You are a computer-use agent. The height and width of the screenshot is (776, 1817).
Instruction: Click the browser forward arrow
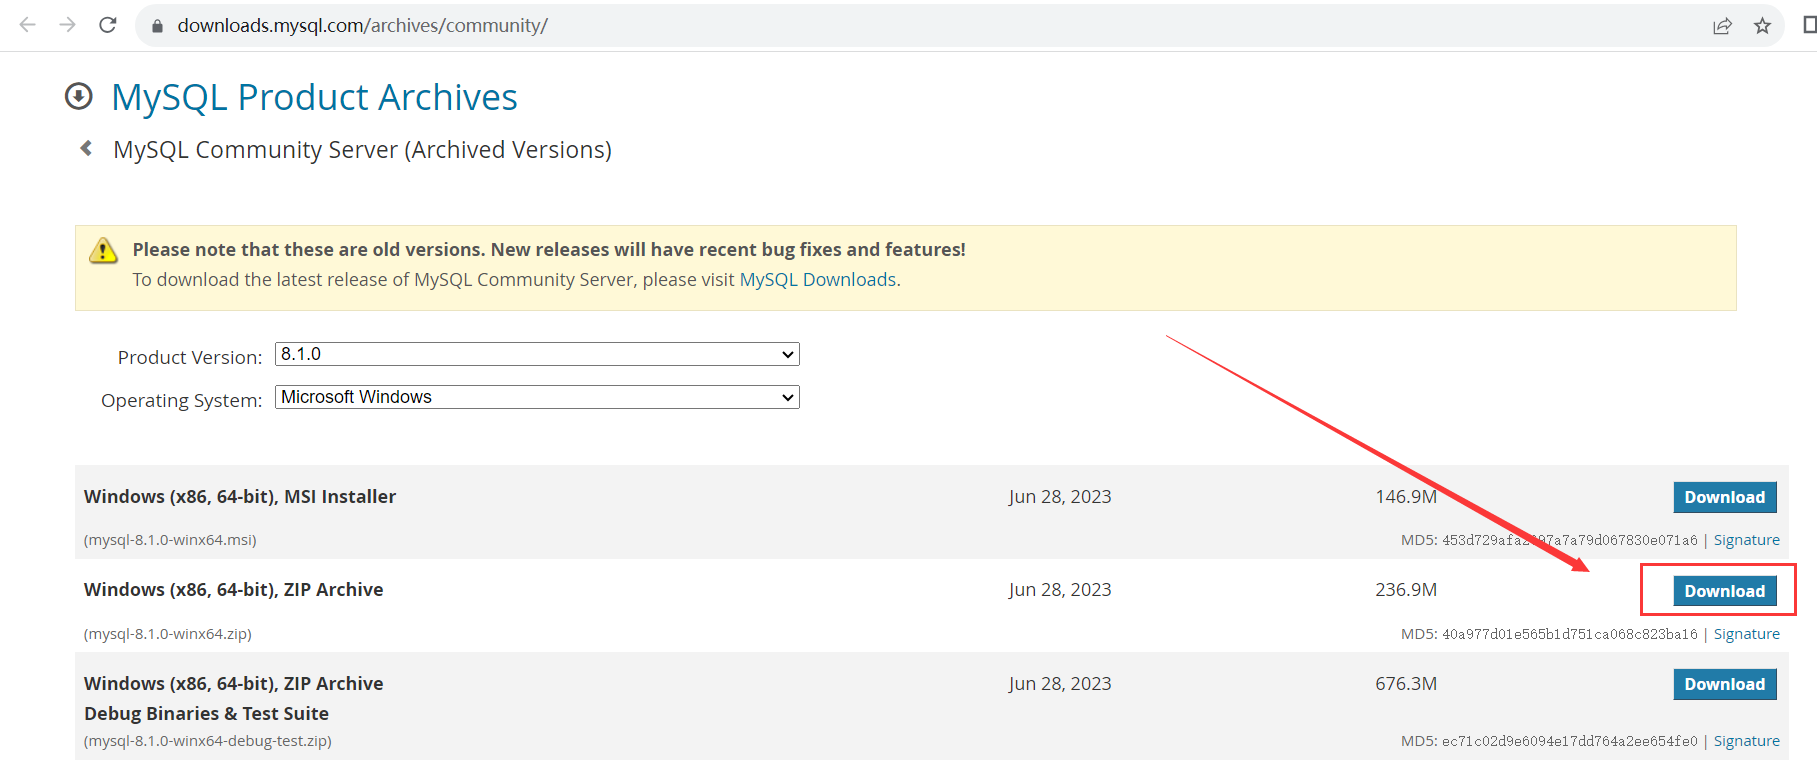pos(68,25)
